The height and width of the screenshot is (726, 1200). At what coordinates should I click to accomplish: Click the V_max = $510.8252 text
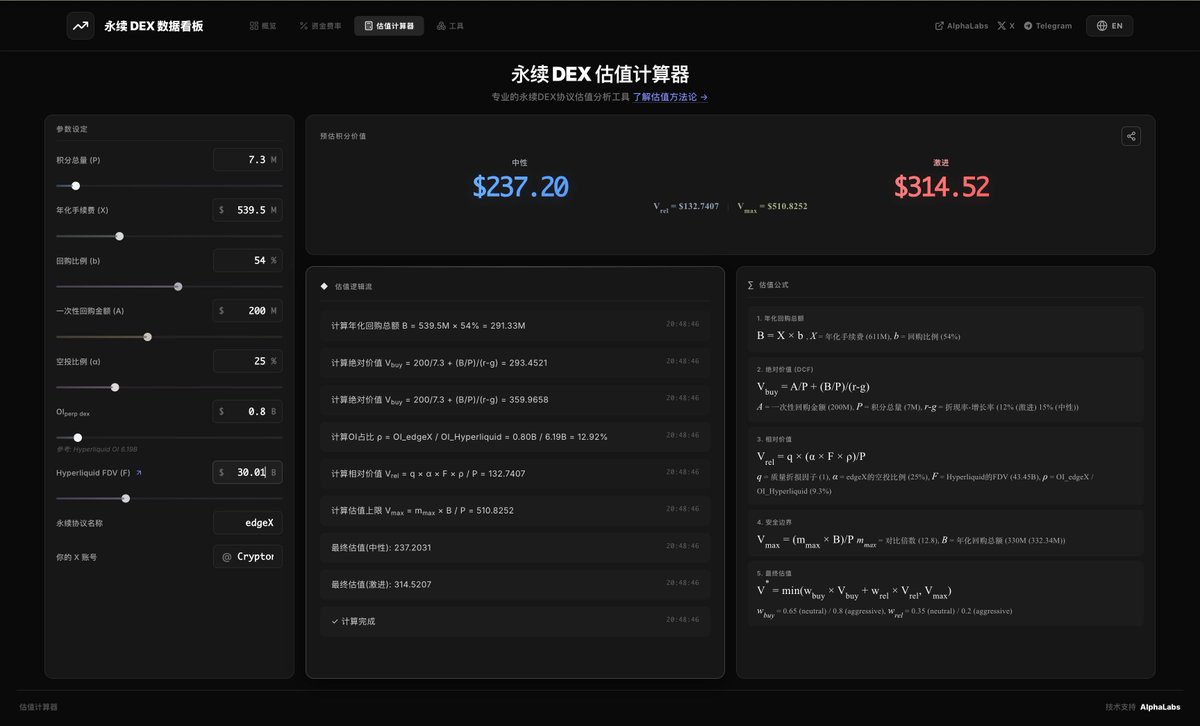pyautogui.click(x=772, y=206)
